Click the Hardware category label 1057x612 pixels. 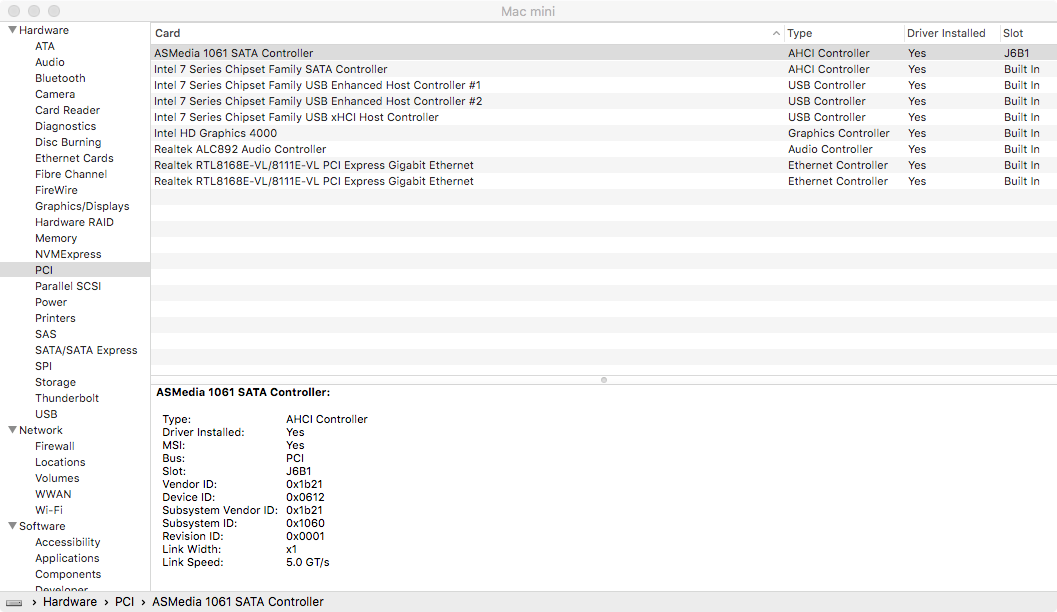pyautogui.click(x=44, y=30)
